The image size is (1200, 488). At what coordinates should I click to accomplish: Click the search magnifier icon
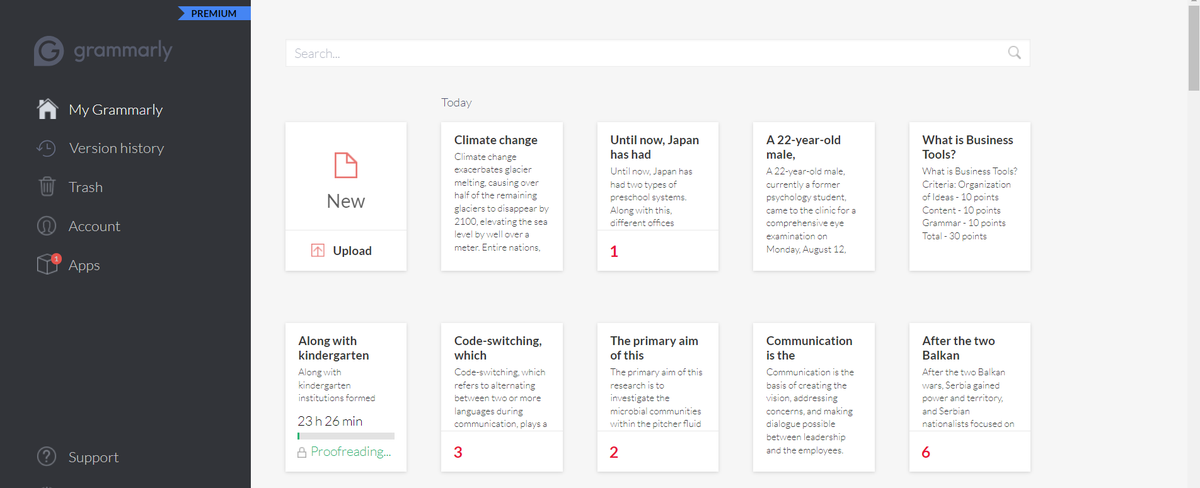click(1014, 53)
